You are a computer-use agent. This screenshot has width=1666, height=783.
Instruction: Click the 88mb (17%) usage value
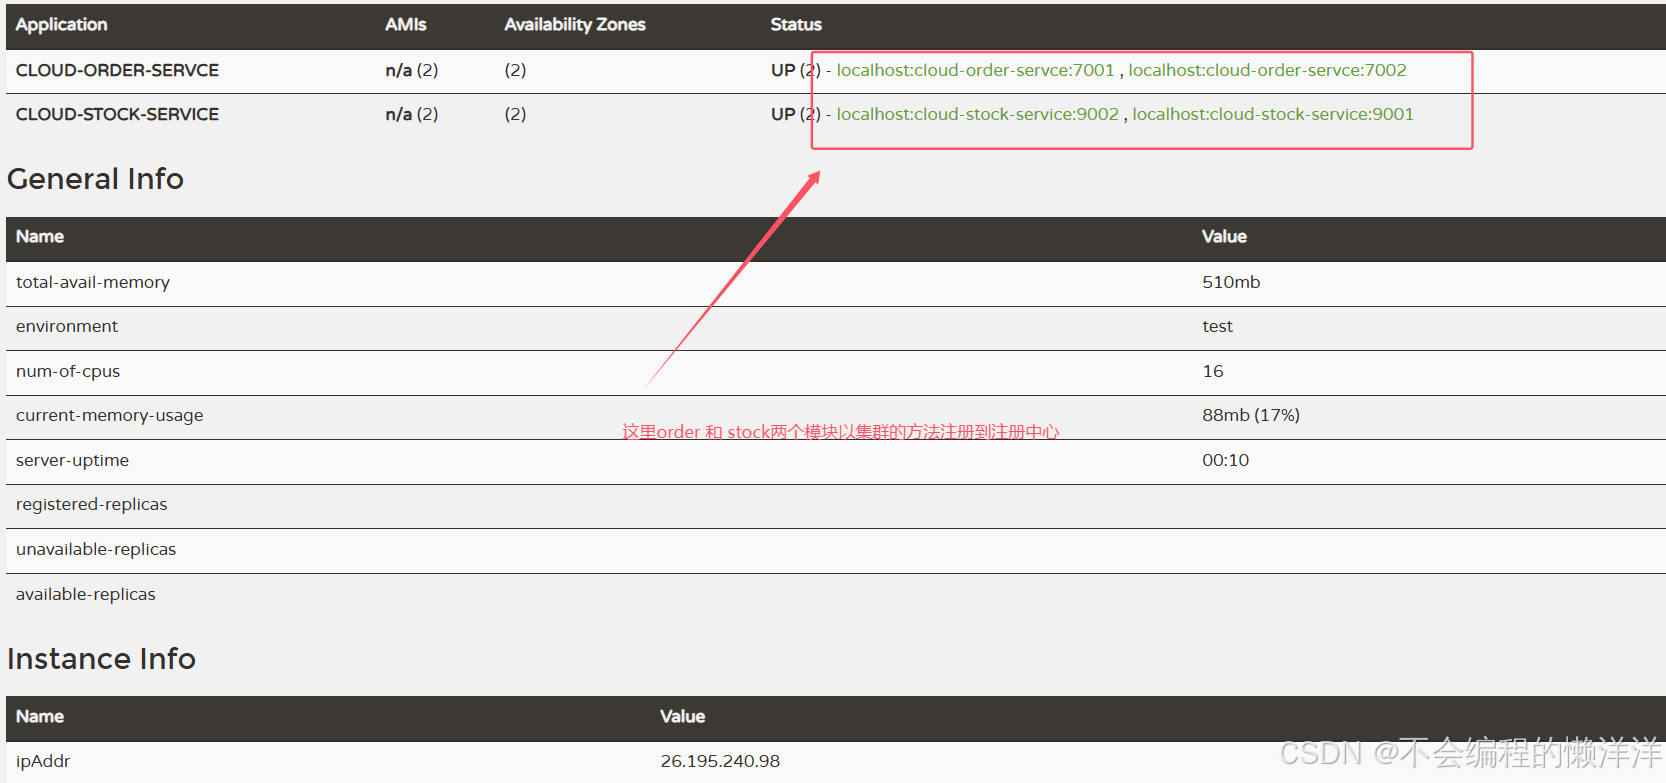point(1251,416)
